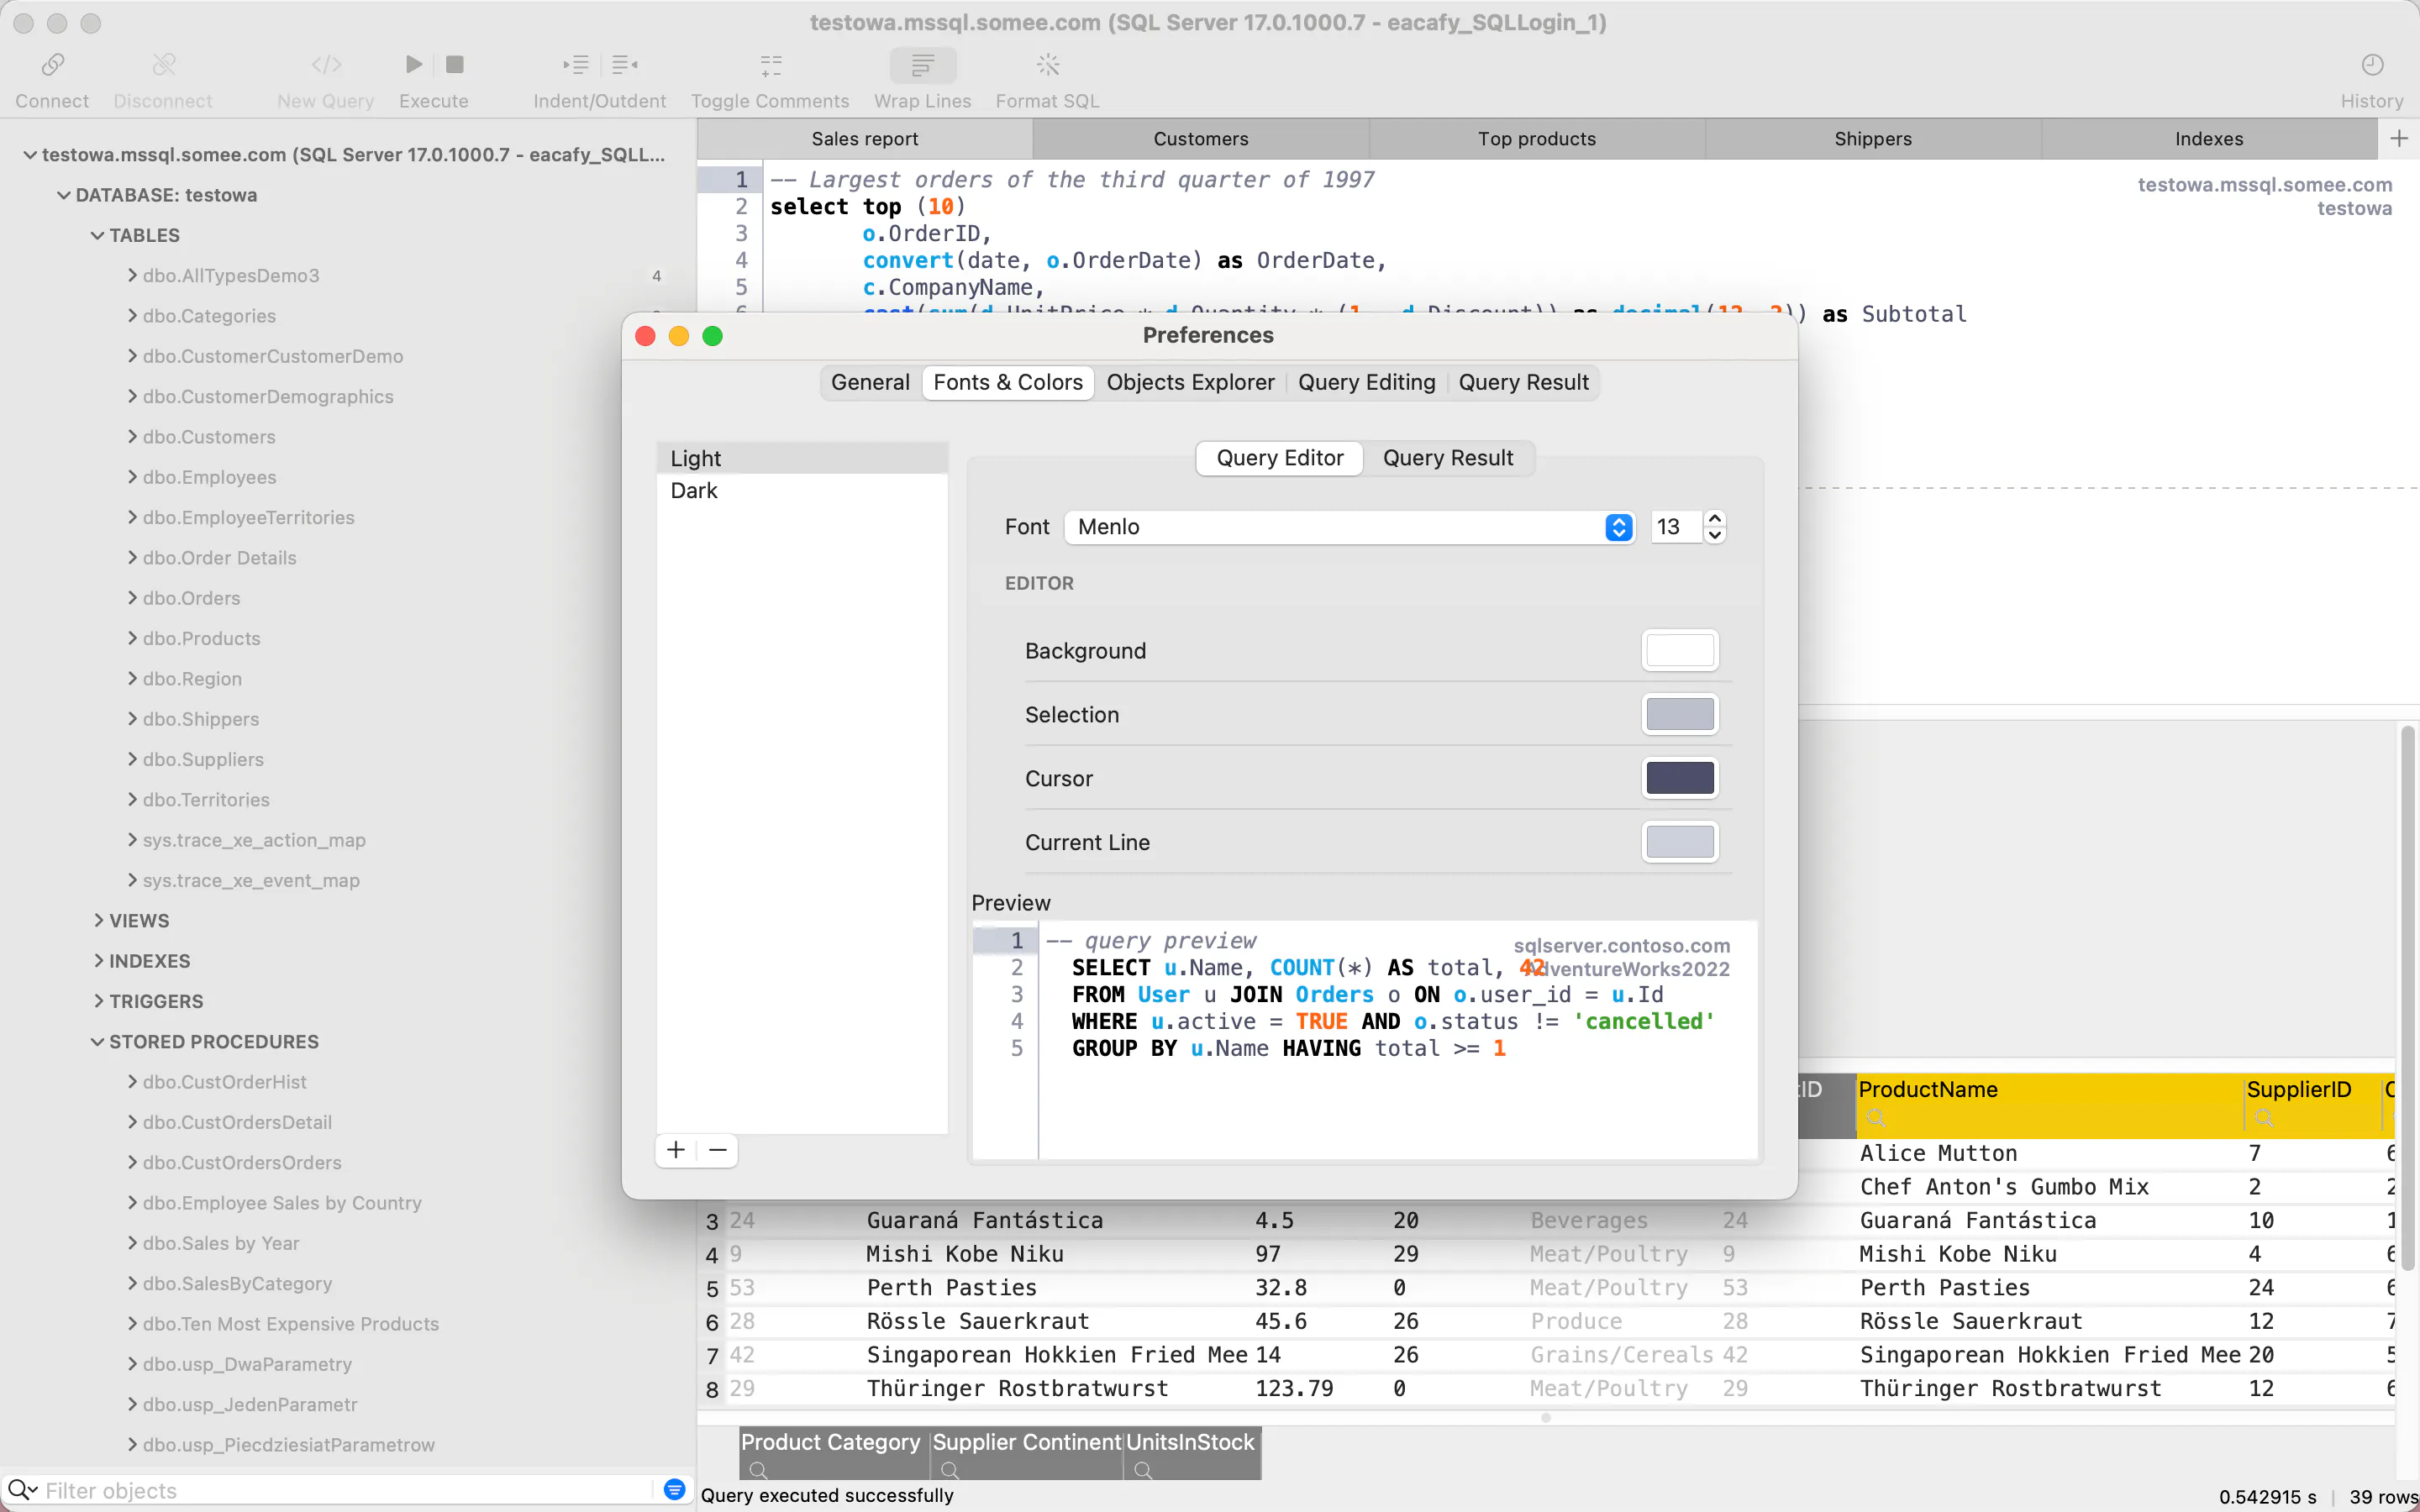Pick the Selection color swatch
Viewport: 2420px width, 1512px height.
click(1680, 715)
